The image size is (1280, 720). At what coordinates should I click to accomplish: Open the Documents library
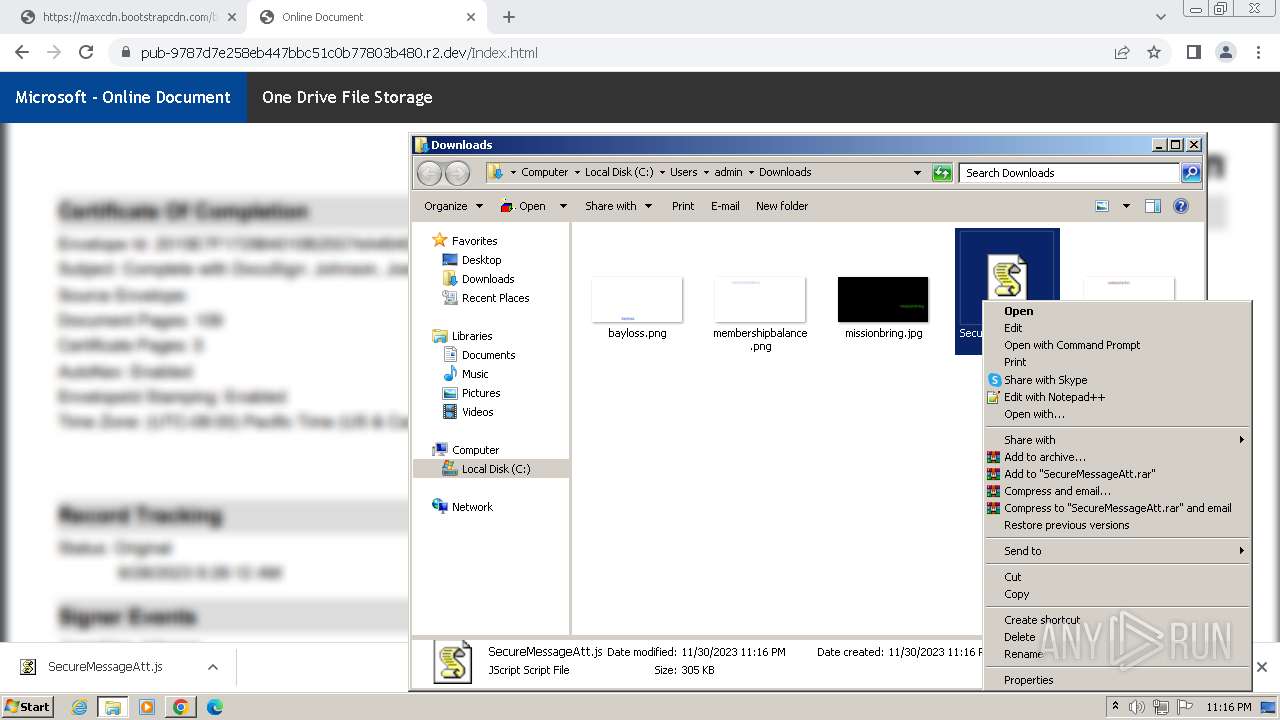[488, 355]
